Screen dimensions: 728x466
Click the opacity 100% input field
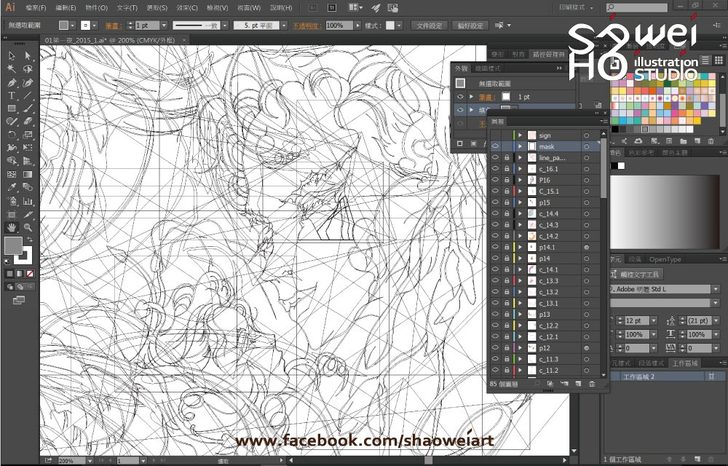[x=336, y=24]
